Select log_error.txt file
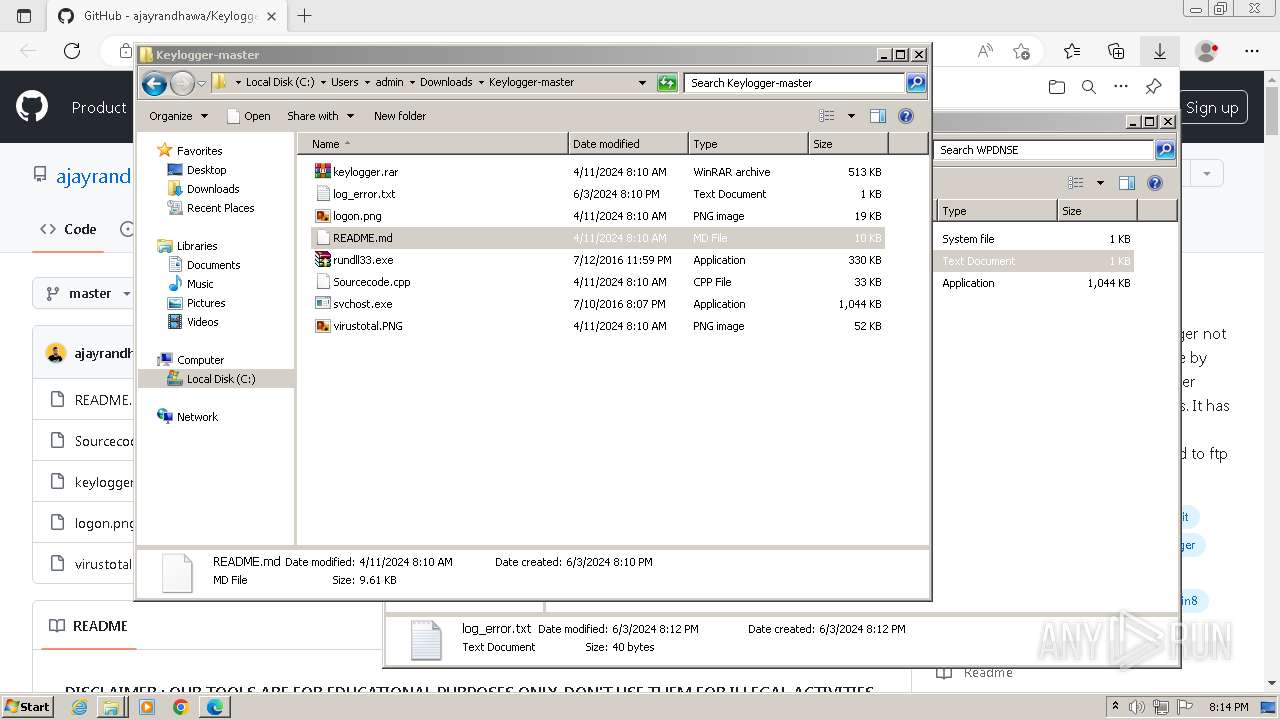Viewport: 1280px width, 720px height. coord(598,194)
